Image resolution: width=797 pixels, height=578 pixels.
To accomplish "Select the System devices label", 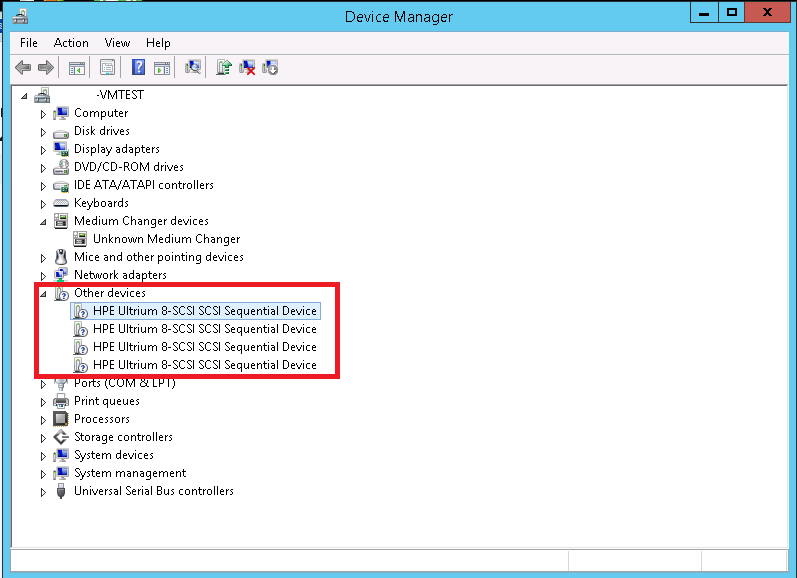I will point(114,455).
